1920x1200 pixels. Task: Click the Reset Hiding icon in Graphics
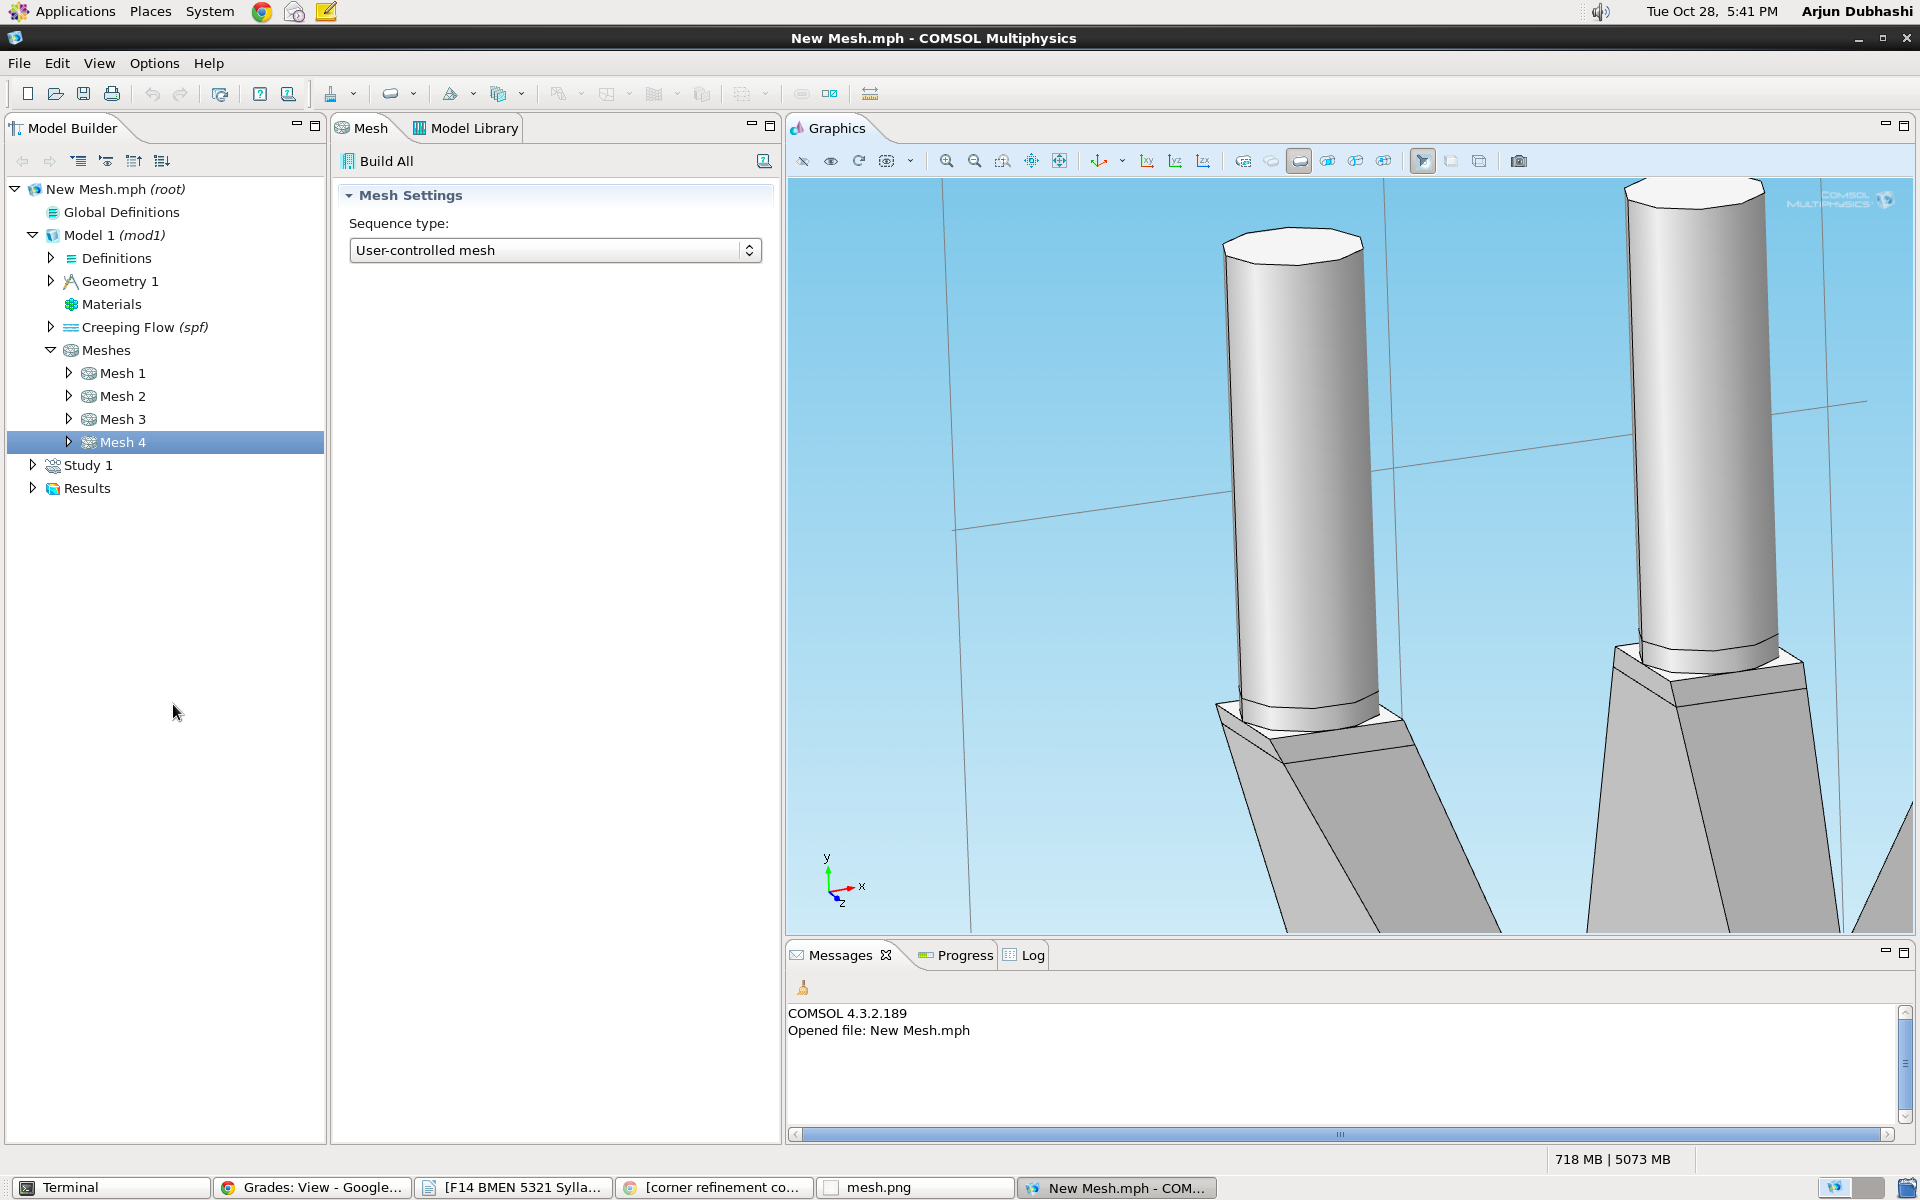pyautogui.click(x=859, y=161)
